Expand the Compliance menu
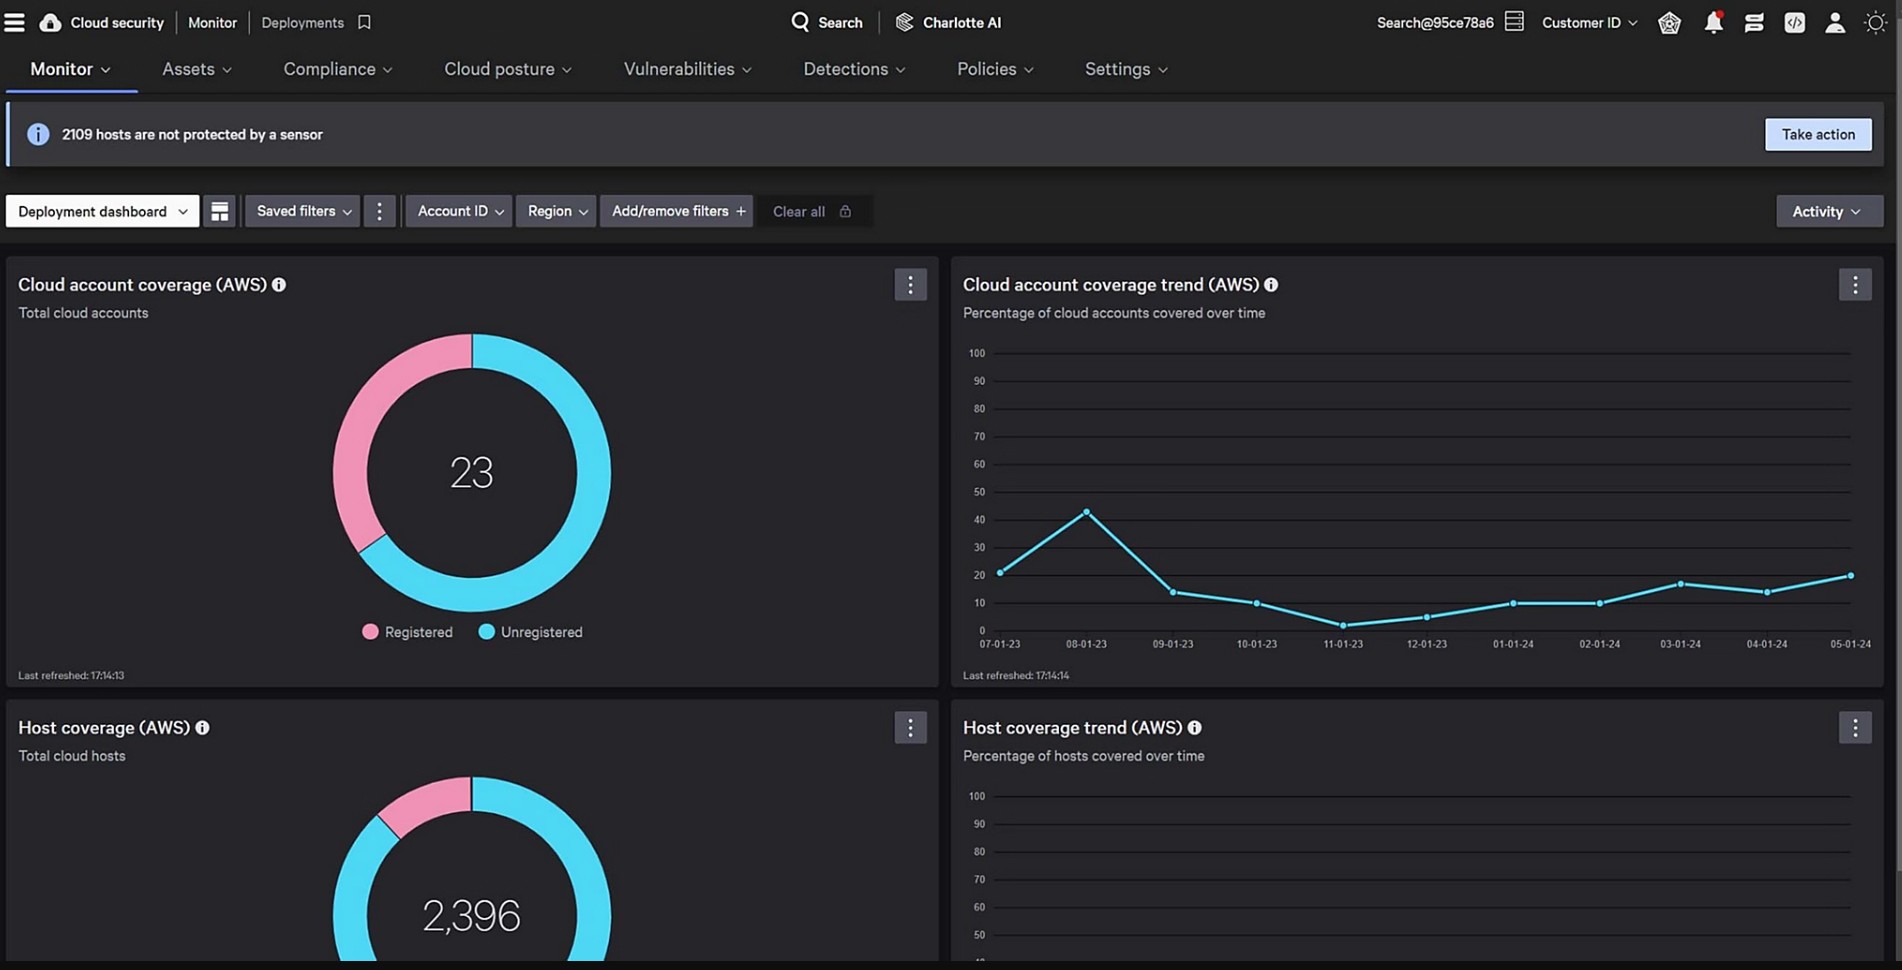Screen dimensions: 1902x970 [338, 69]
